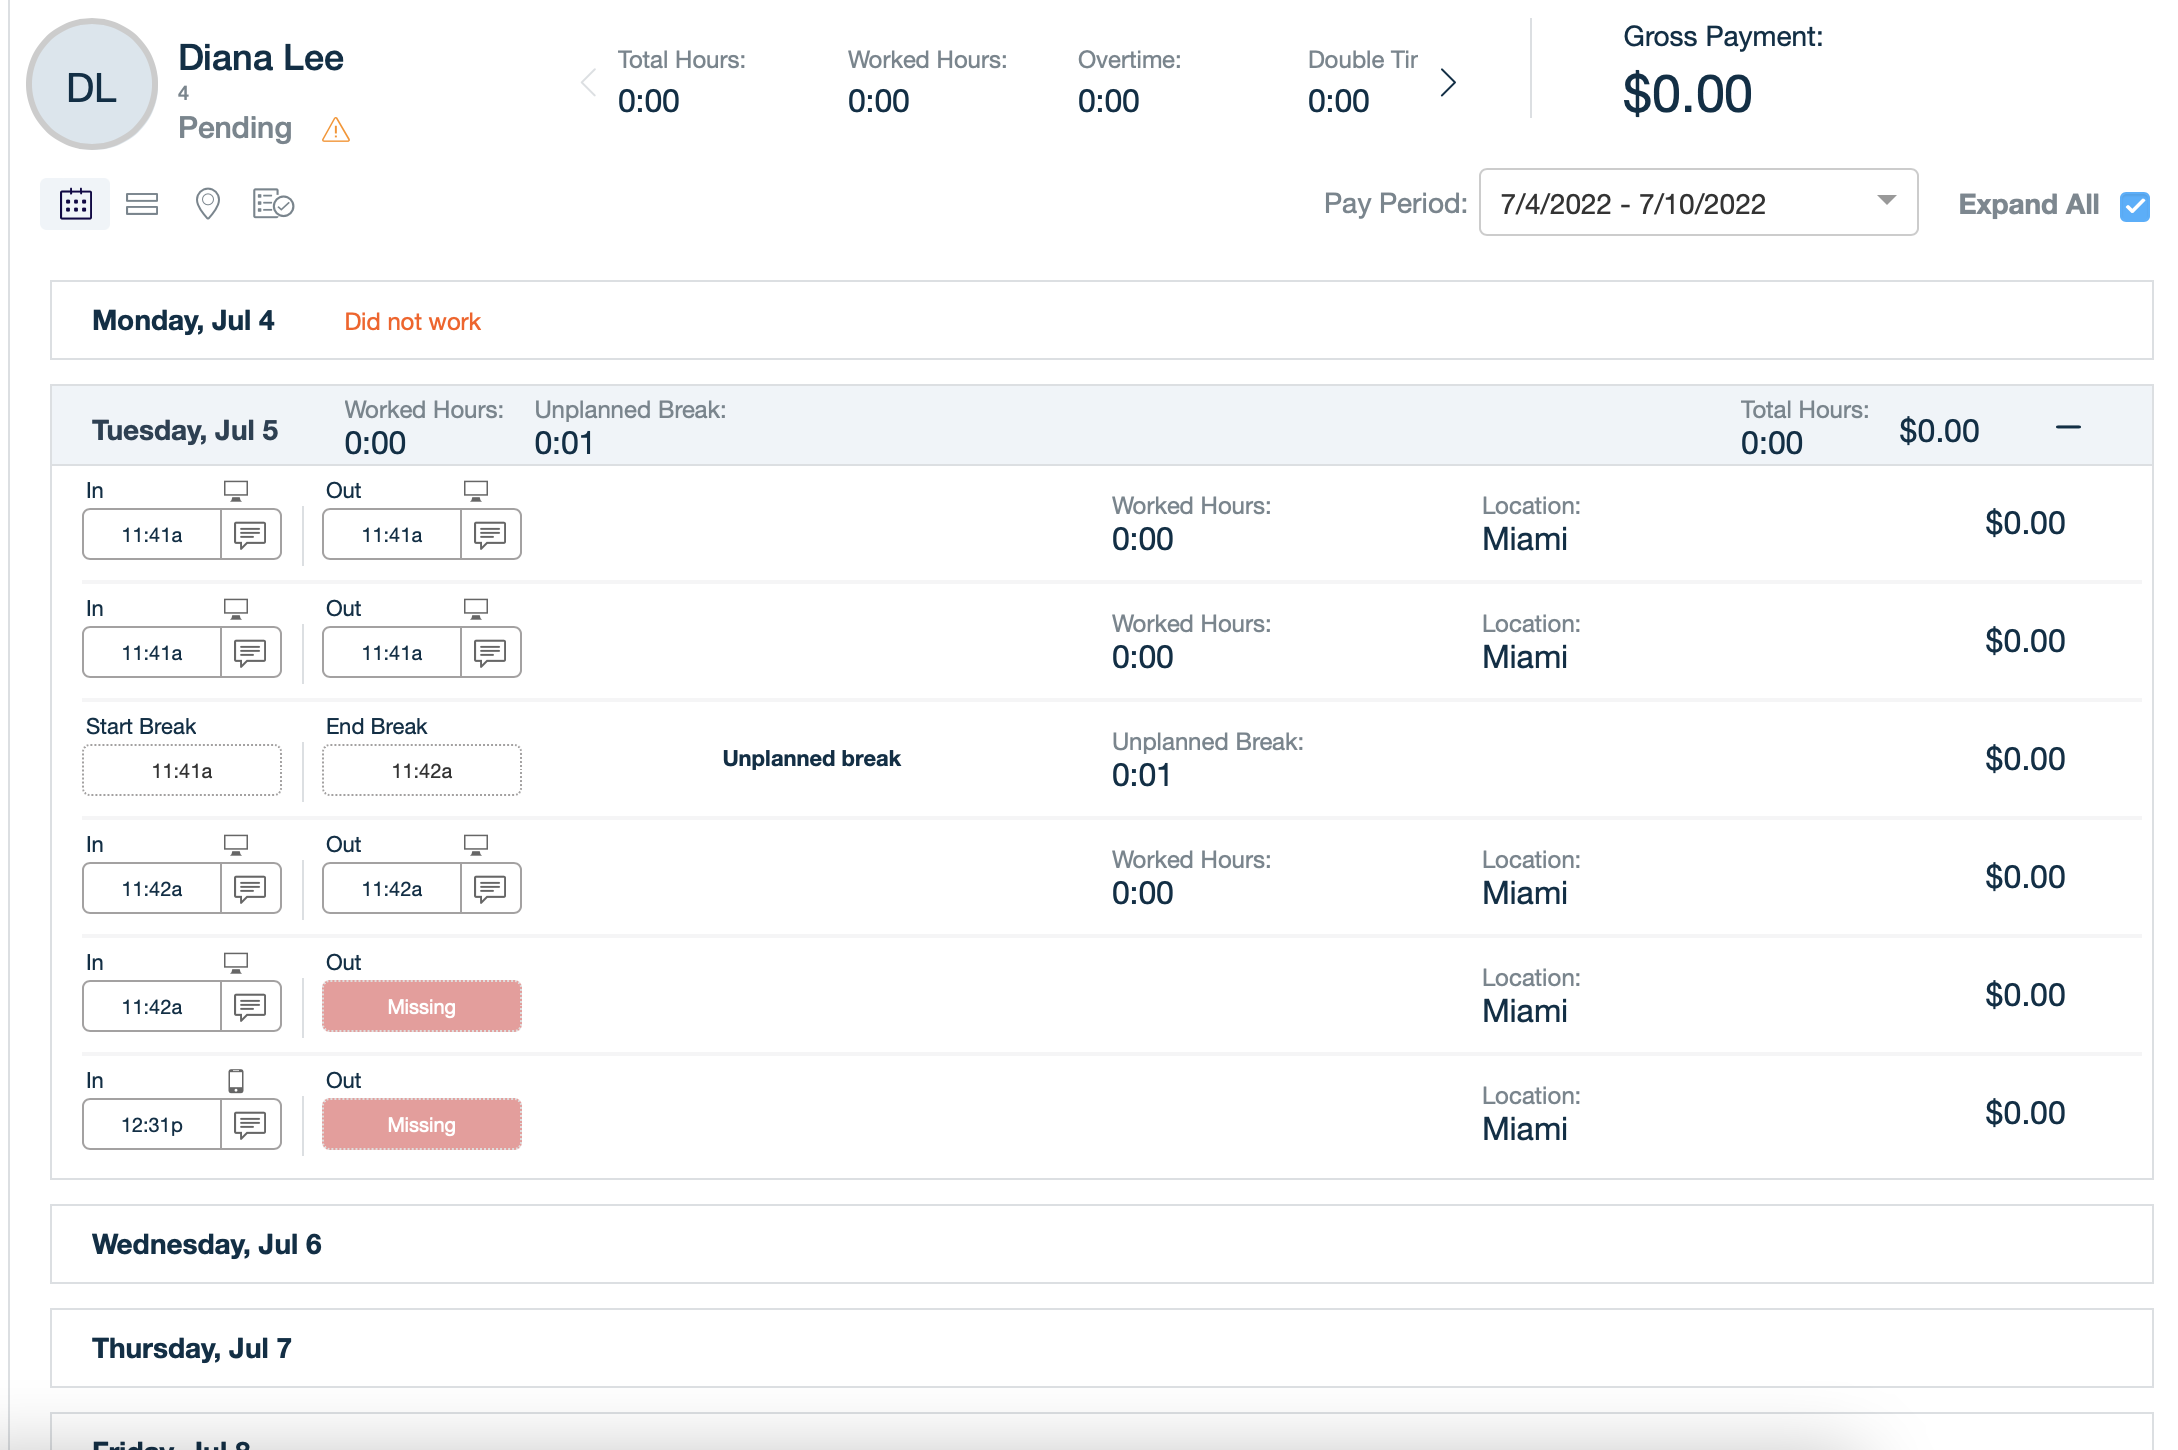
Task: Open the timesheet approval view
Action: click(273, 203)
